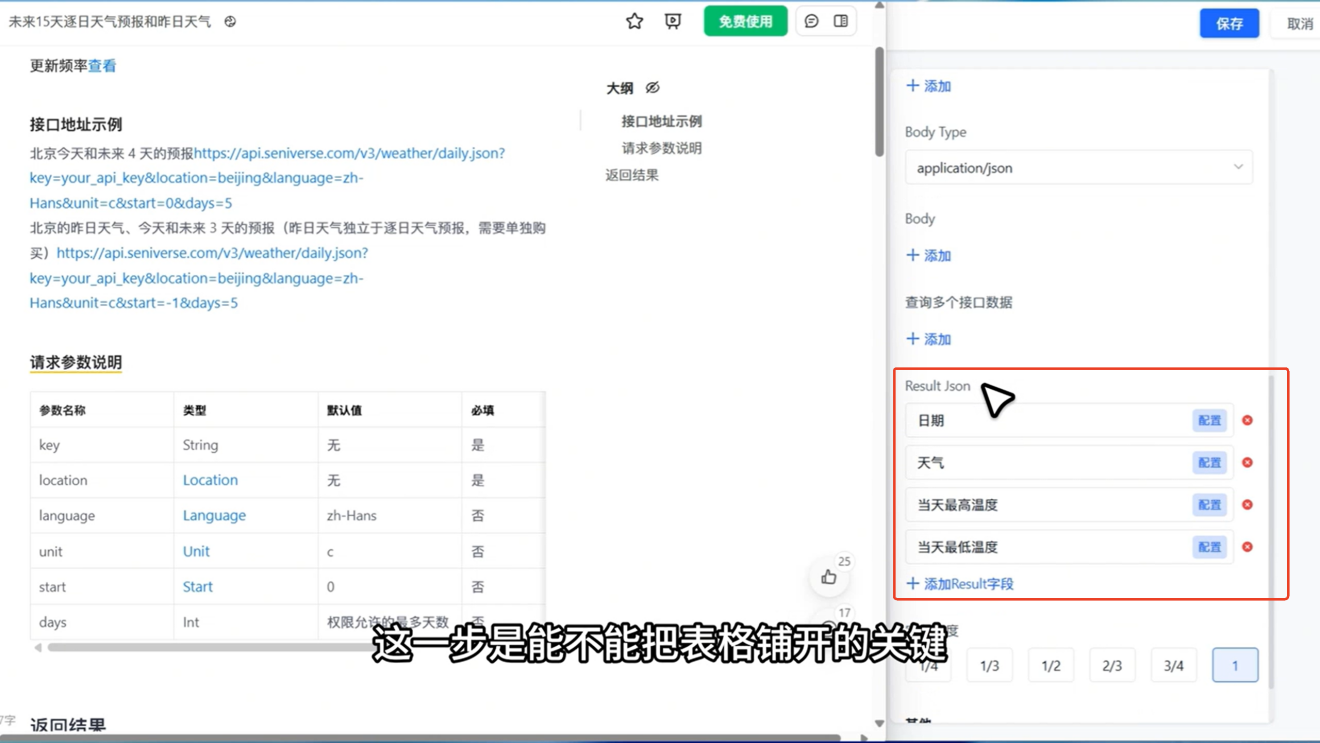Click the 'Int' type cell
The height and width of the screenshot is (743, 1320).
click(246, 622)
